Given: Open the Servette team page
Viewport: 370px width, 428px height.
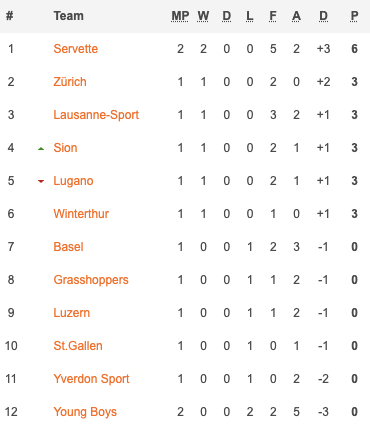Looking at the screenshot, I should pos(76,49).
